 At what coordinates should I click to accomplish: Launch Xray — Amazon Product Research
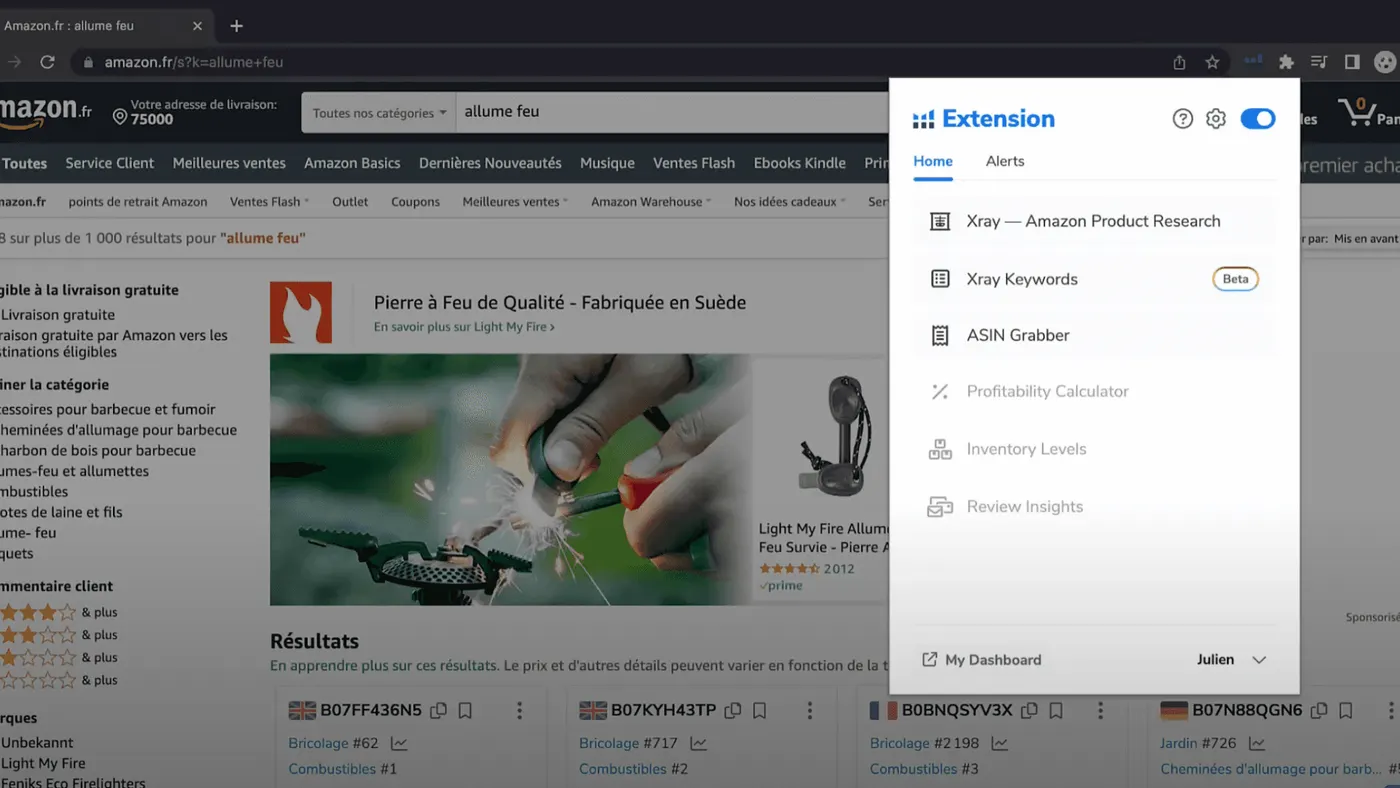point(1095,221)
